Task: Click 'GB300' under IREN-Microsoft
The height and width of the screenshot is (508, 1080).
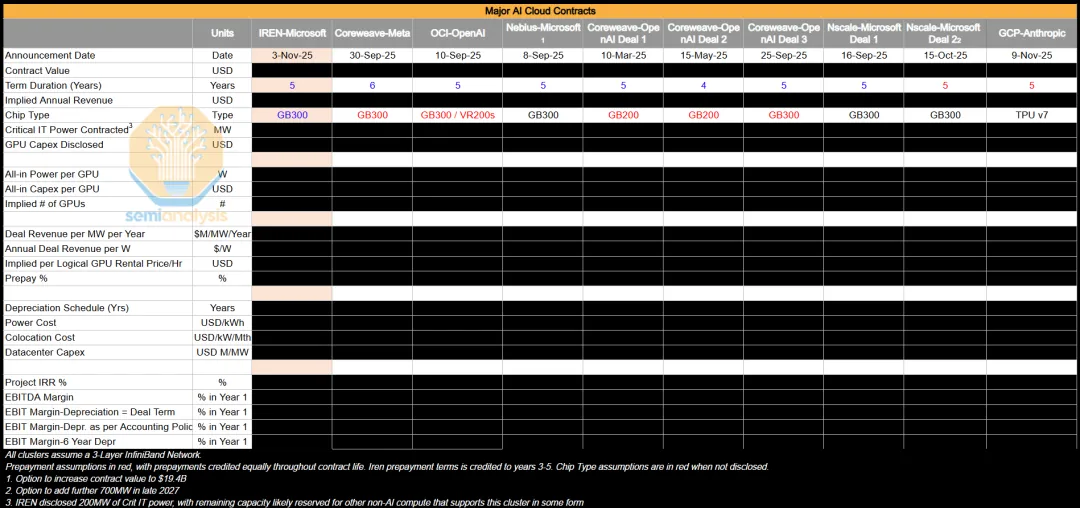Action: [x=292, y=115]
